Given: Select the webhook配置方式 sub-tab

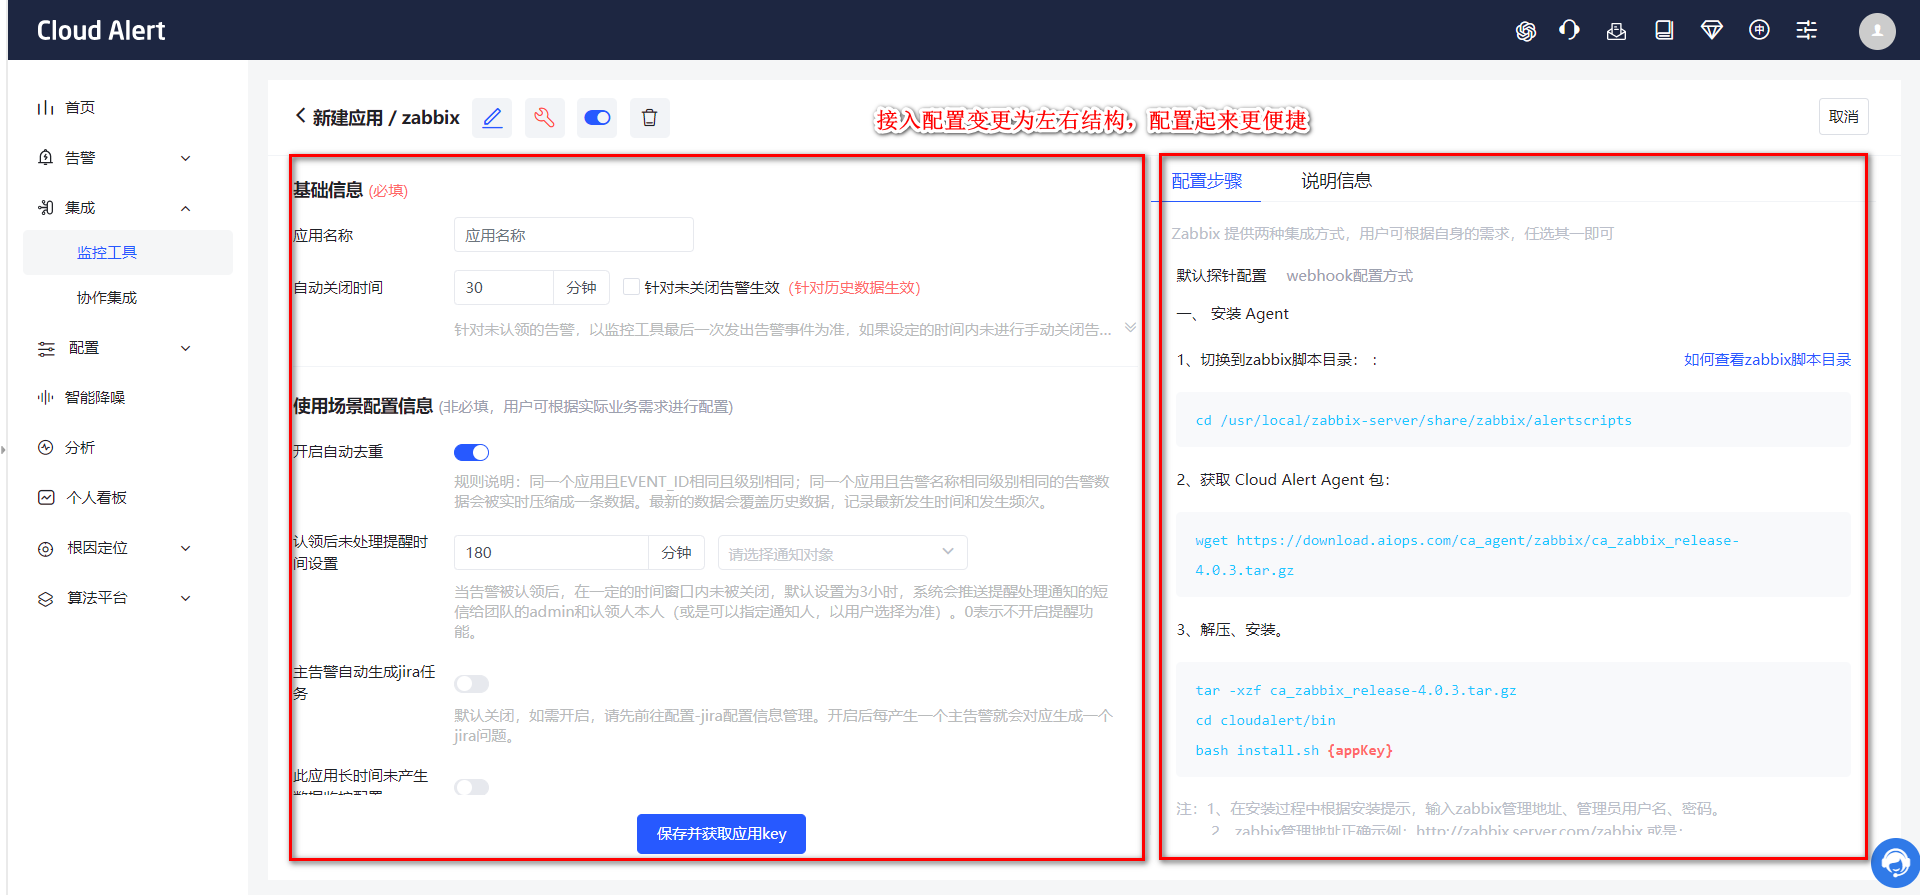Looking at the screenshot, I should pos(1349,276).
